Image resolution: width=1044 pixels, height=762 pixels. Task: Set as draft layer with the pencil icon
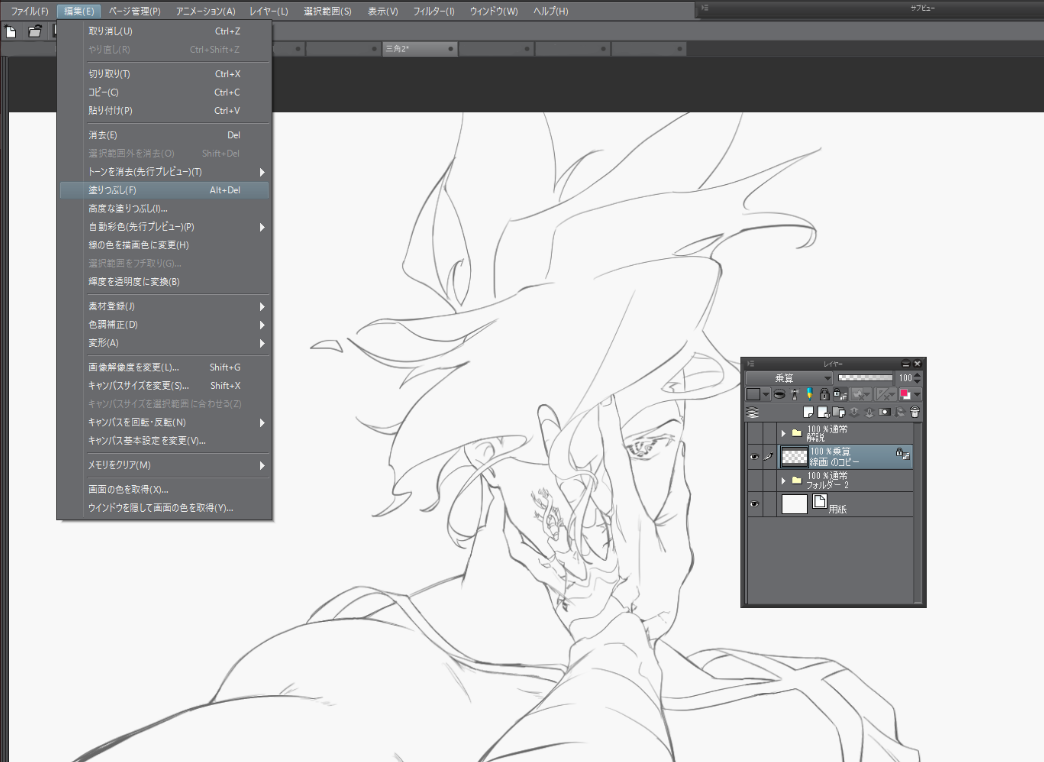coord(809,394)
